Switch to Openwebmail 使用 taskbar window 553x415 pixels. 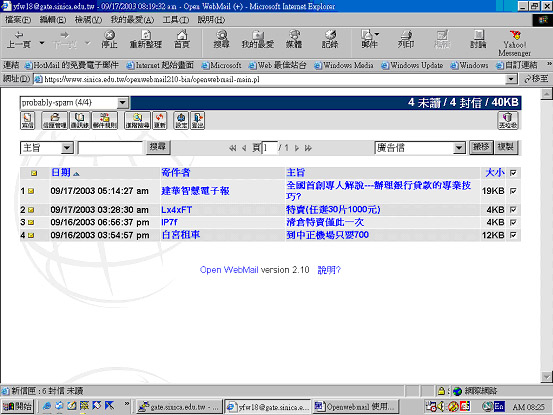point(356,407)
